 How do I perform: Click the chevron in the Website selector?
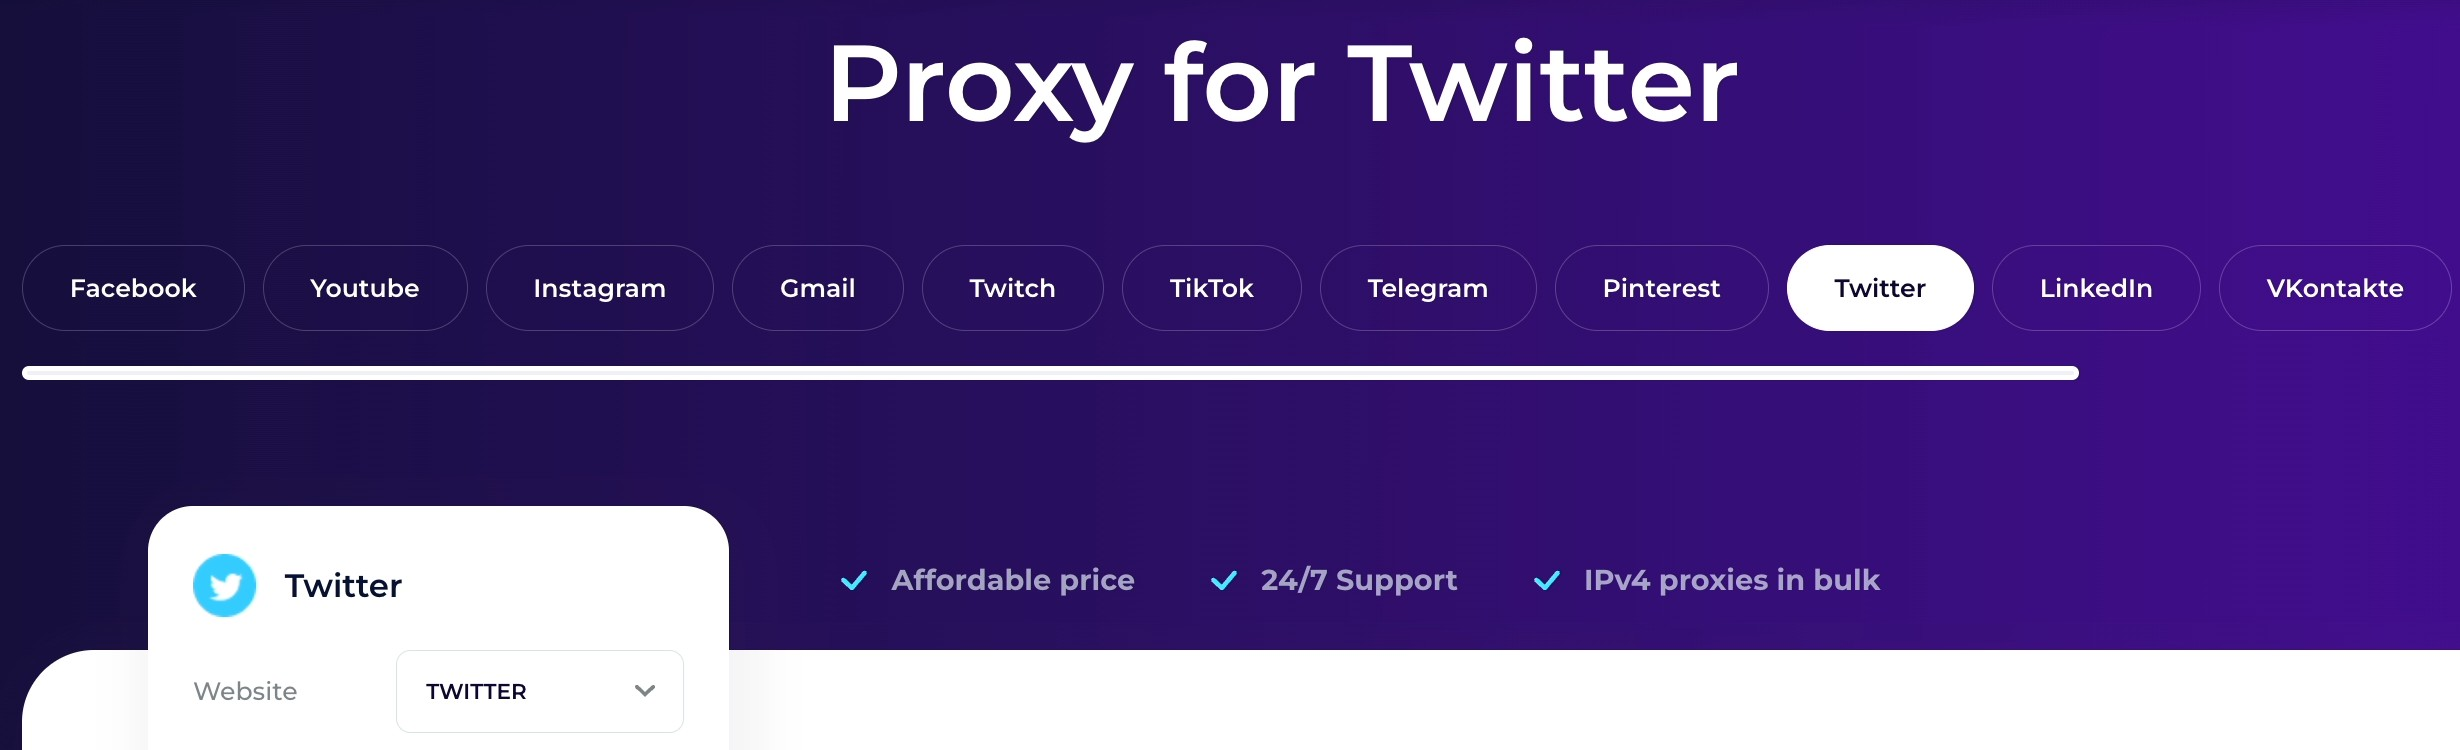coord(645,691)
